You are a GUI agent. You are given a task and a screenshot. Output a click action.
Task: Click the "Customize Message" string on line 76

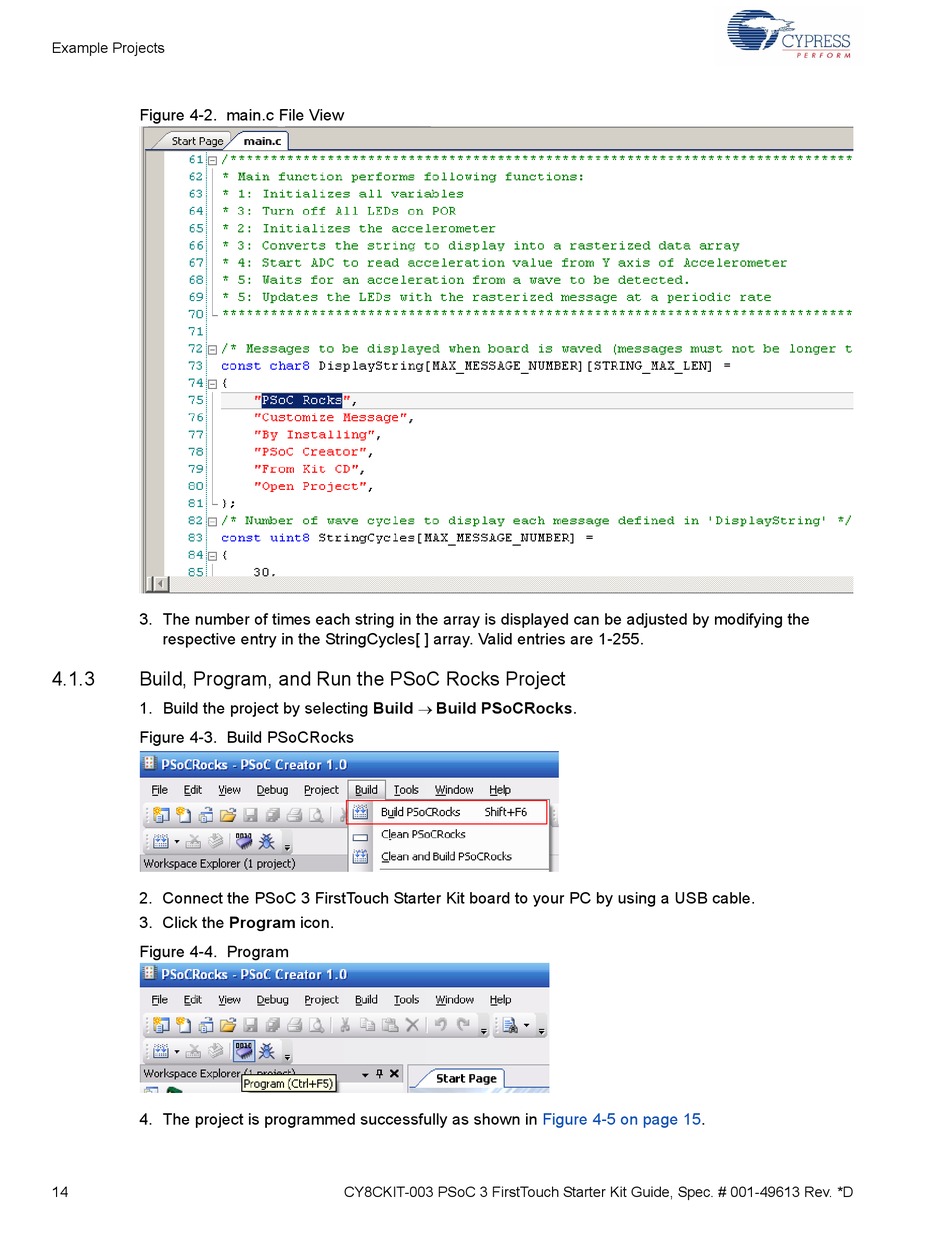332,417
